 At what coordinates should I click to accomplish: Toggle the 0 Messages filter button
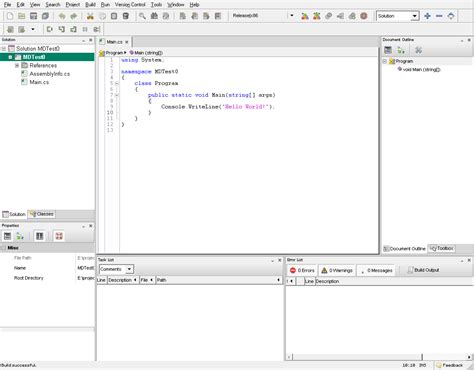coord(376,270)
